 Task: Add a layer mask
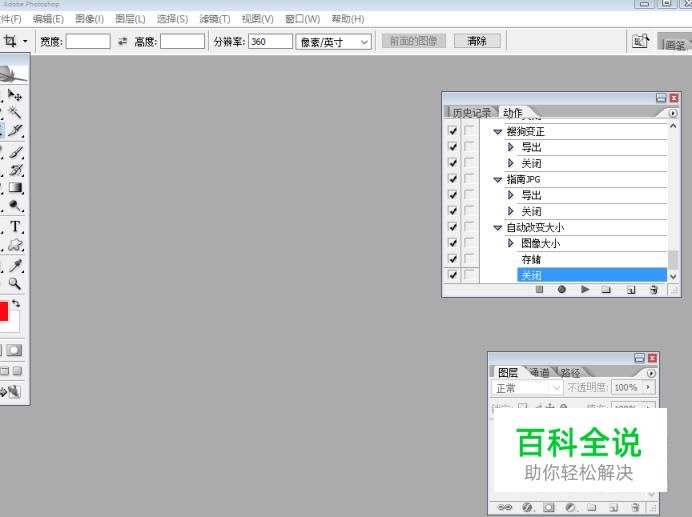click(549, 508)
